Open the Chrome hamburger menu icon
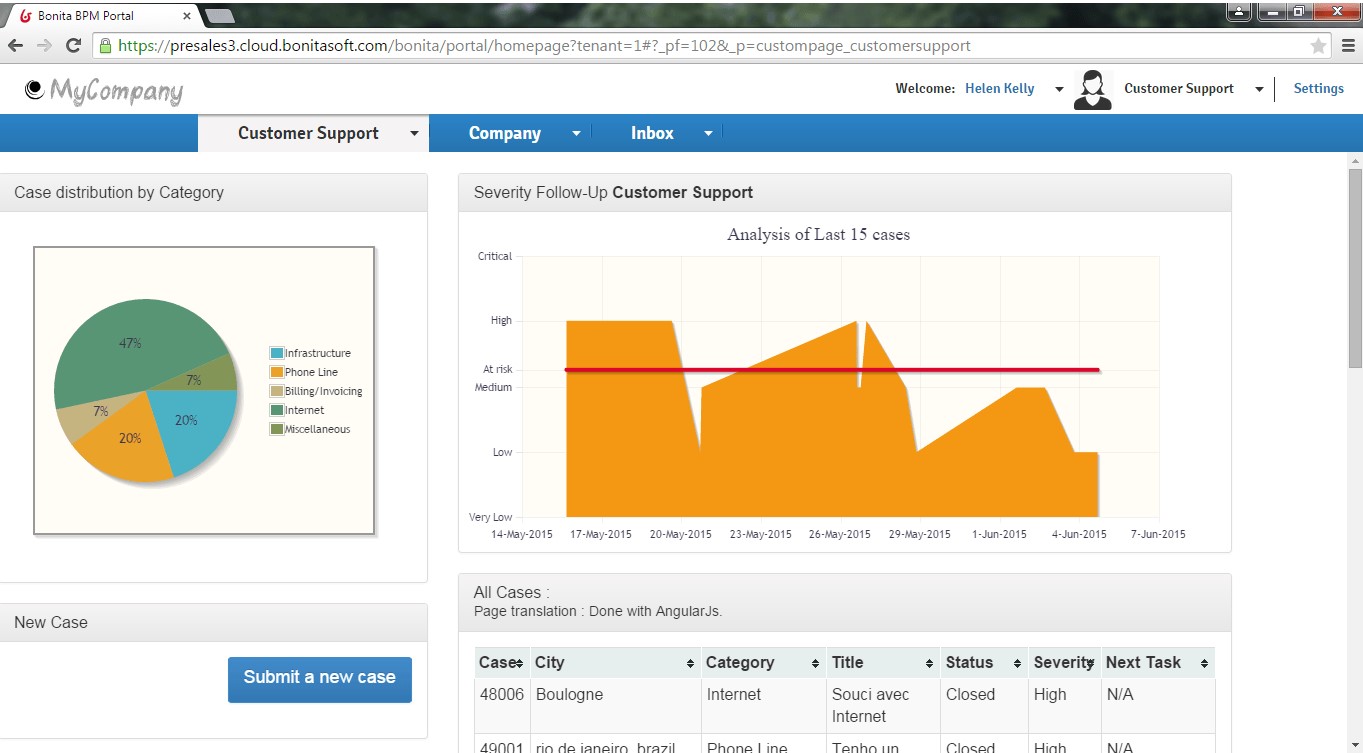Viewport: 1363px width, 753px height. coord(1347,46)
